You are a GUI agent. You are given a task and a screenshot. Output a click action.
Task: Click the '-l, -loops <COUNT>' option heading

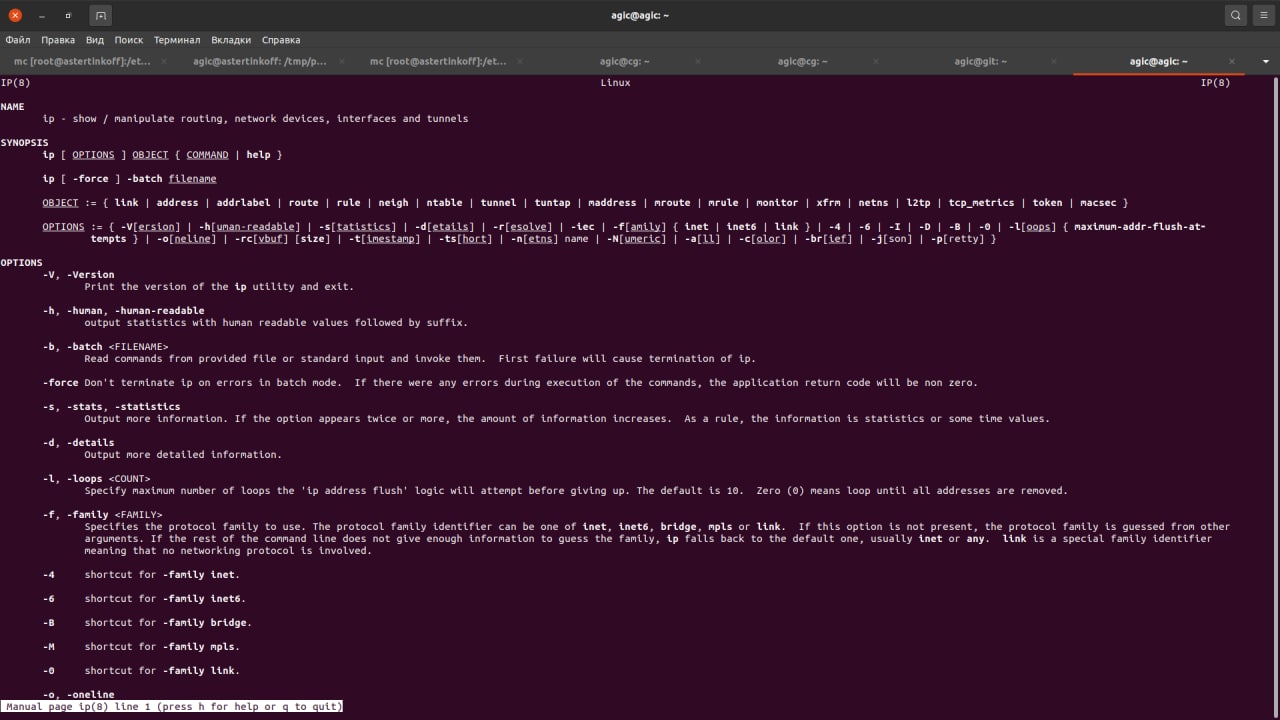click(x=96, y=479)
